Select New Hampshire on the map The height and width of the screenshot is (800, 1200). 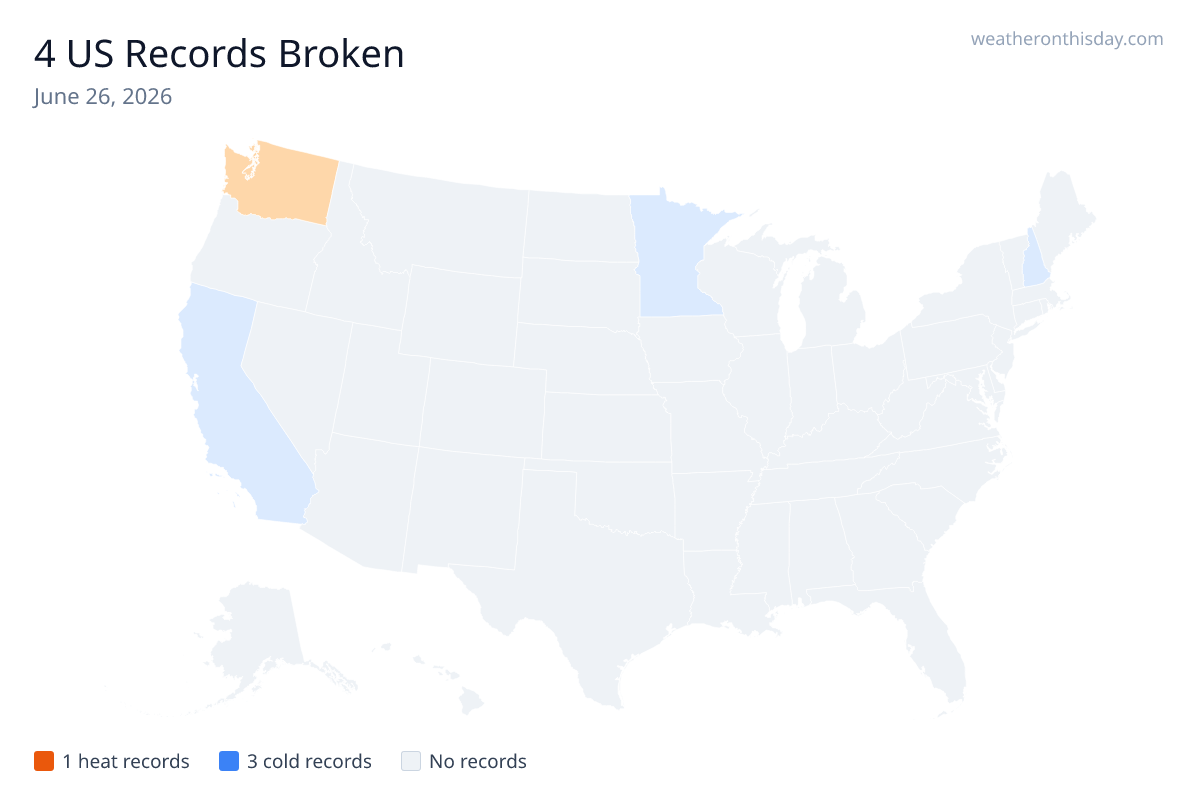pyautogui.click(x=1036, y=258)
